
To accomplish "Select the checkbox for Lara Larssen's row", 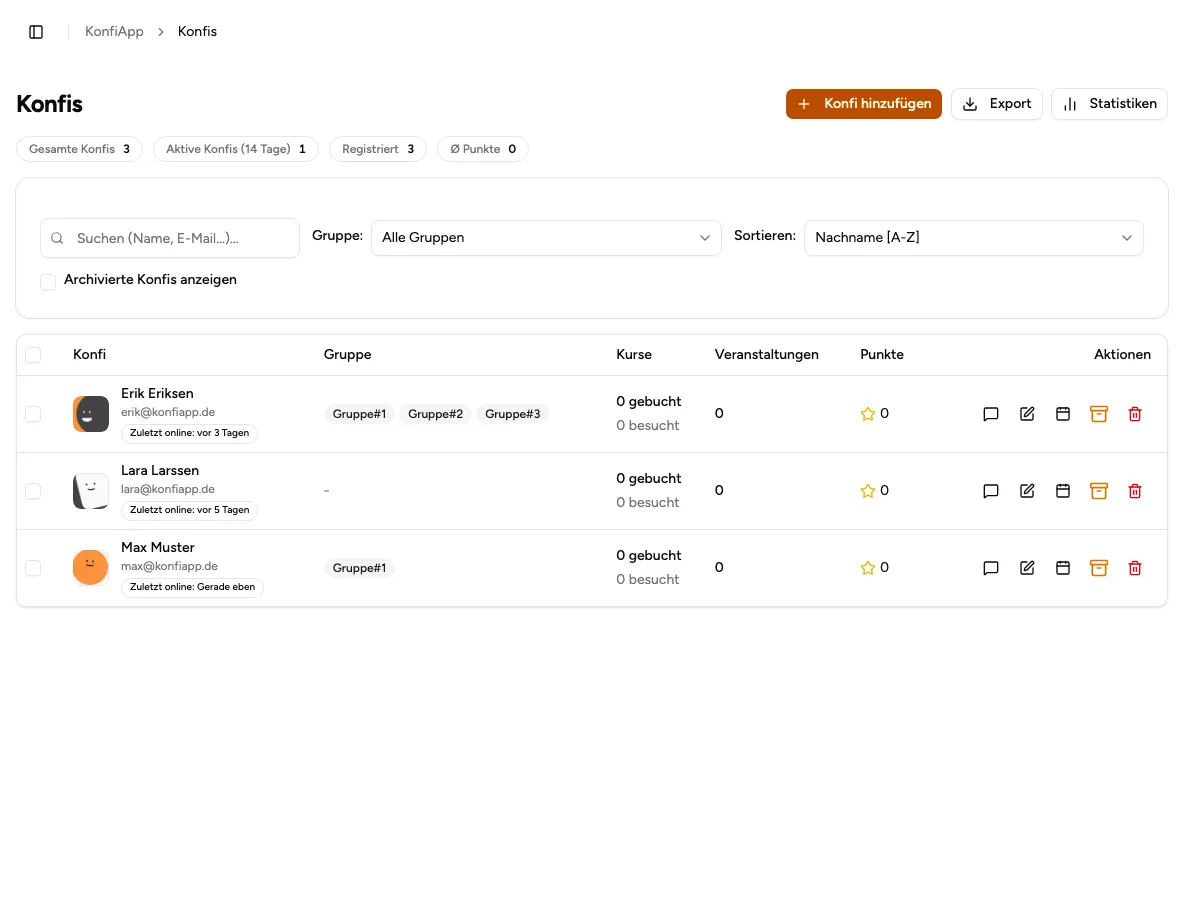I will [x=33, y=491].
